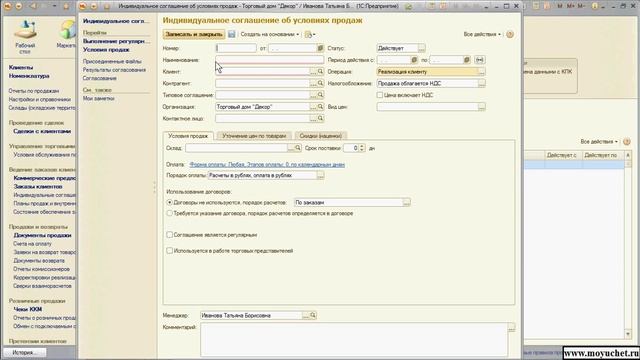Enable Соглашение является регулярным checkbox

(169, 235)
